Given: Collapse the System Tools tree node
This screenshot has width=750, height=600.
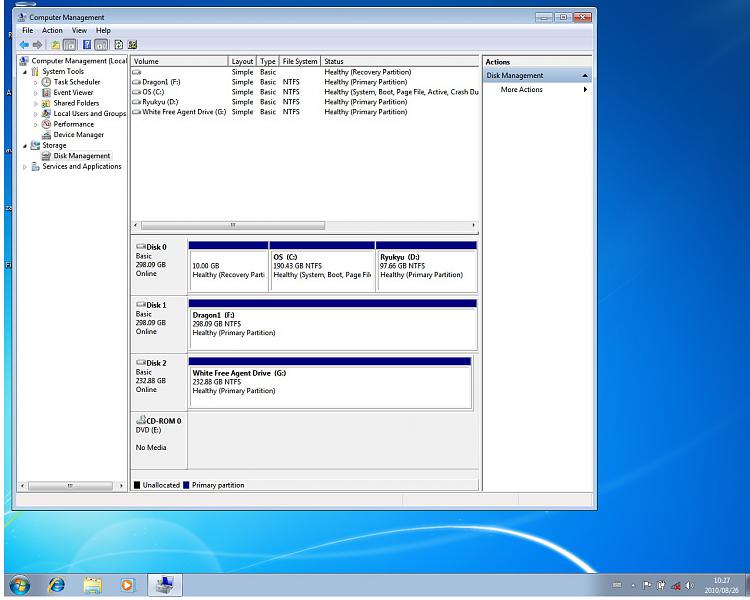Looking at the screenshot, I should (25, 72).
